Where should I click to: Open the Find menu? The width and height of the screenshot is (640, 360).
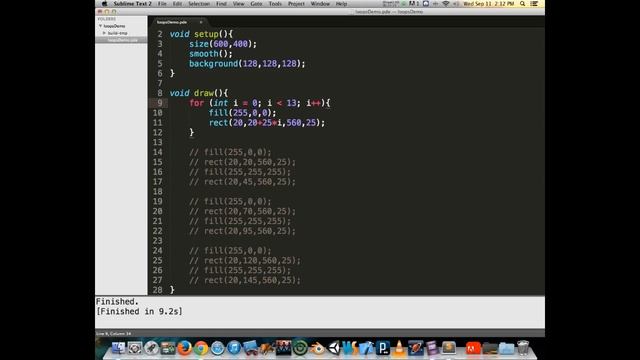(x=221, y=4)
